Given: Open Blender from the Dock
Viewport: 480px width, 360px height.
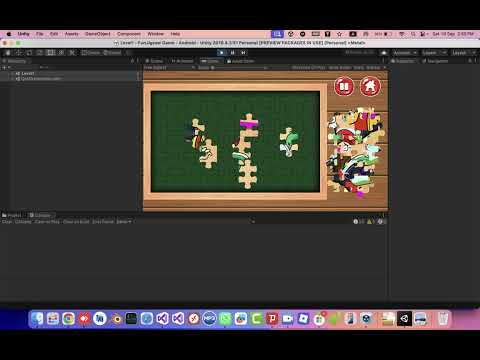Looking at the screenshot, I should 116,319.
